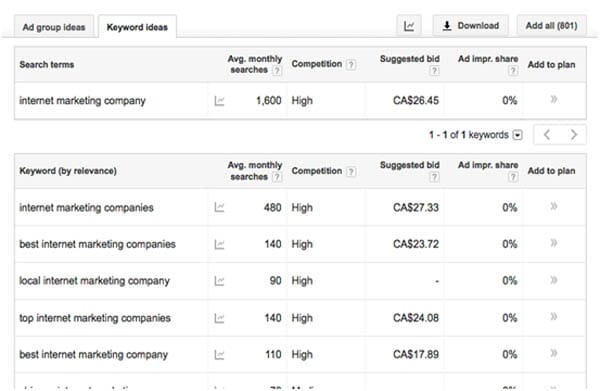Click the CA$27.33 suggested bid value
600x391 pixels.
pos(416,207)
